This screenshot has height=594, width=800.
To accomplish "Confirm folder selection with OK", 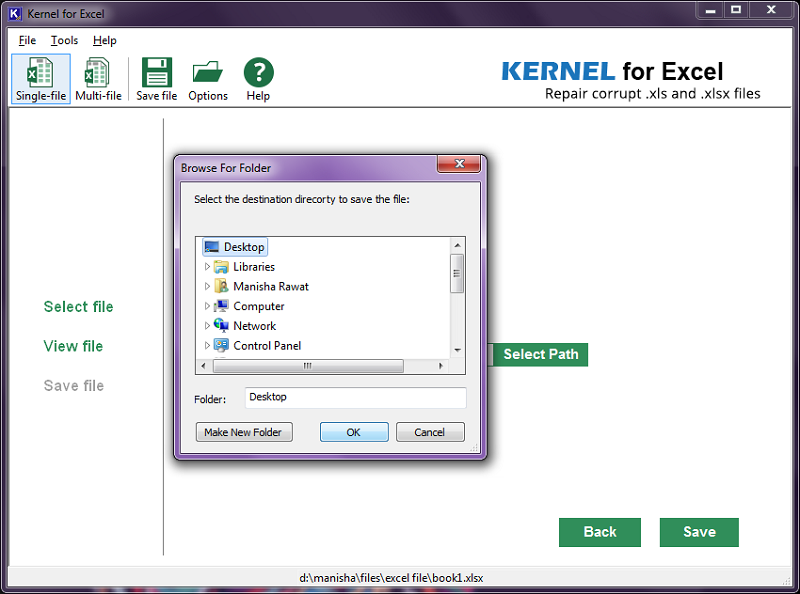I will [x=354, y=432].
